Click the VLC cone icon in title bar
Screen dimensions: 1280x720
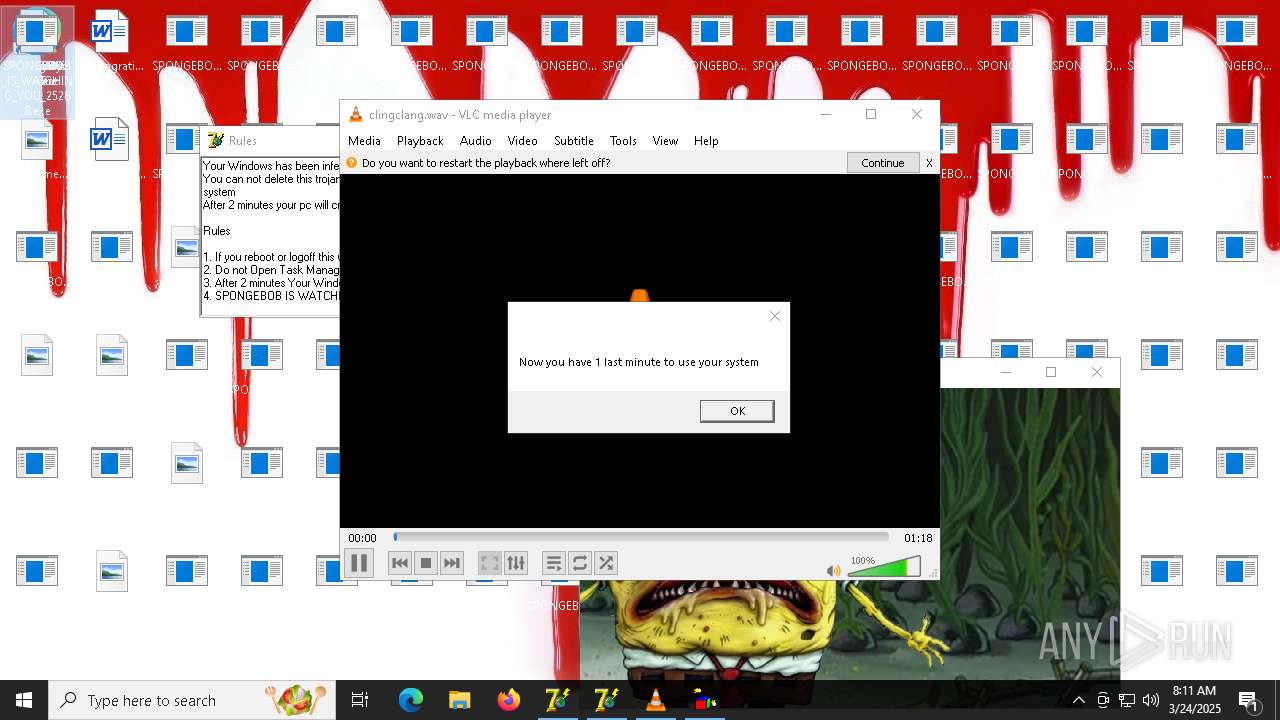355,115
